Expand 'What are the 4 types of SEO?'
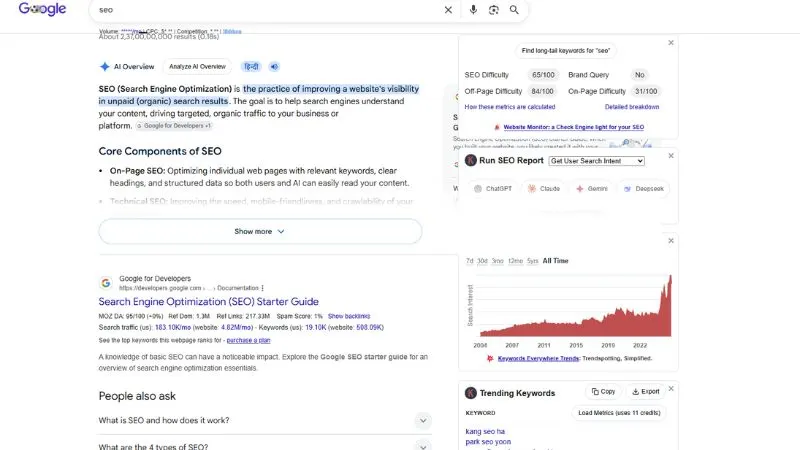The image size is (800, 450). 265,446
